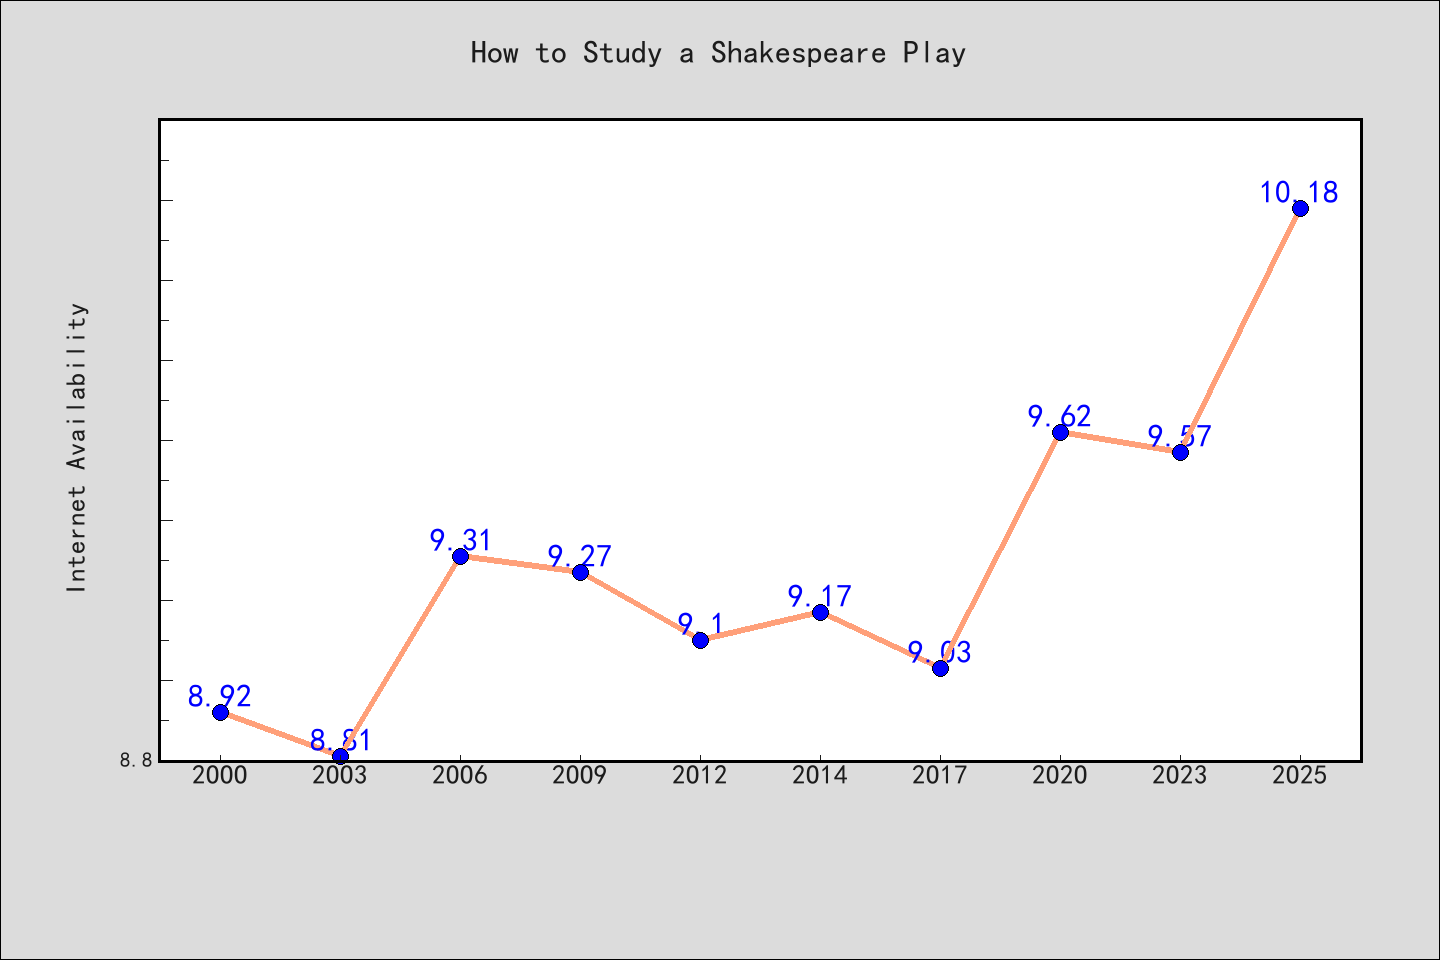Click the x-axis label 2000
The image size is (1440, 960).
click(220, 776)
